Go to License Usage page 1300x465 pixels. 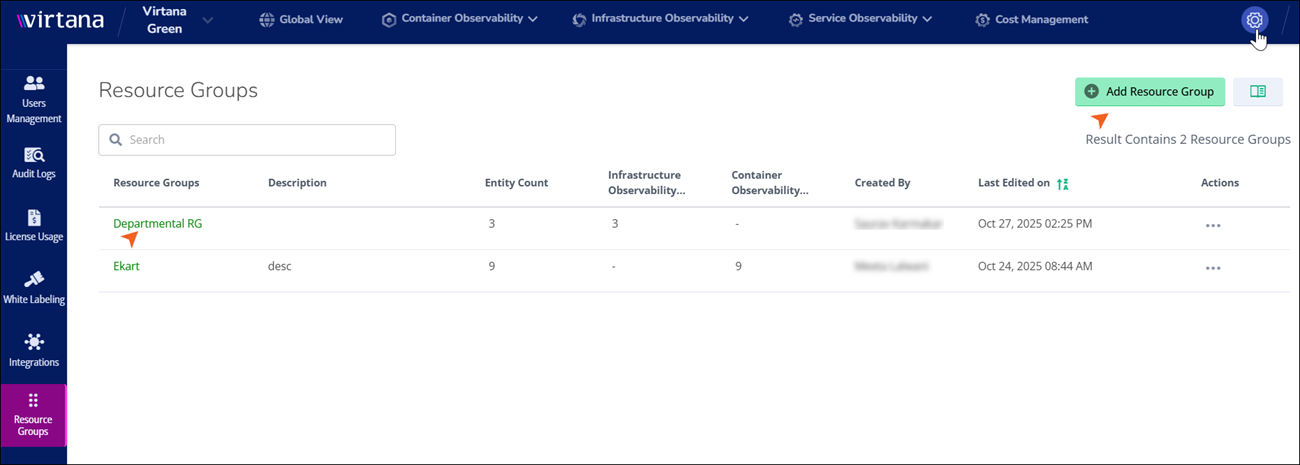click(34, 226)
